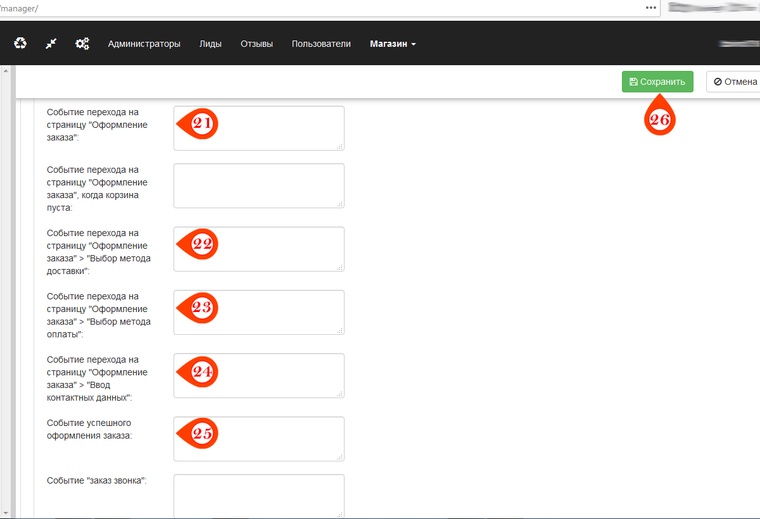Click the 'заказ звонка' event textarea
The height and width of the screenshot is (519, 760).
pos(258,495)
